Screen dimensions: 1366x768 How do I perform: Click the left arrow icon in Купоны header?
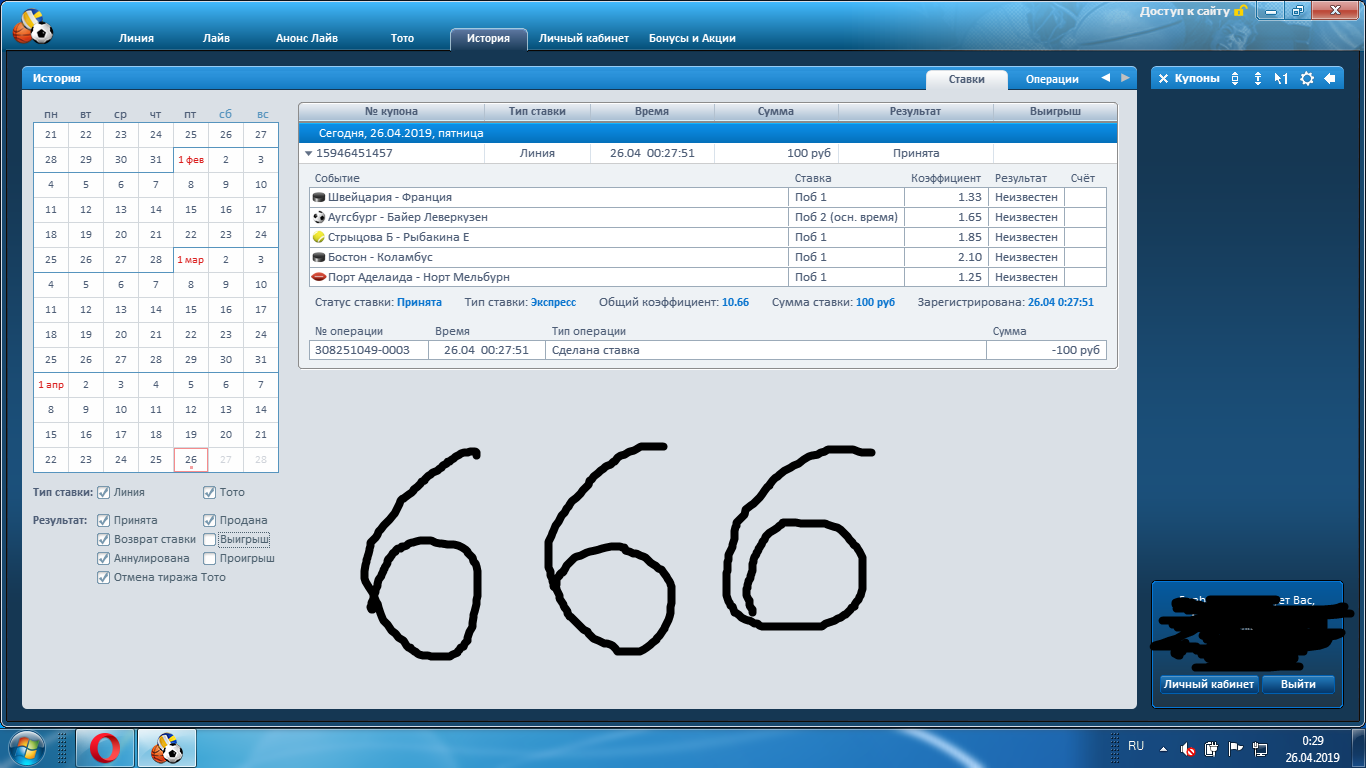coord(1330,78)
